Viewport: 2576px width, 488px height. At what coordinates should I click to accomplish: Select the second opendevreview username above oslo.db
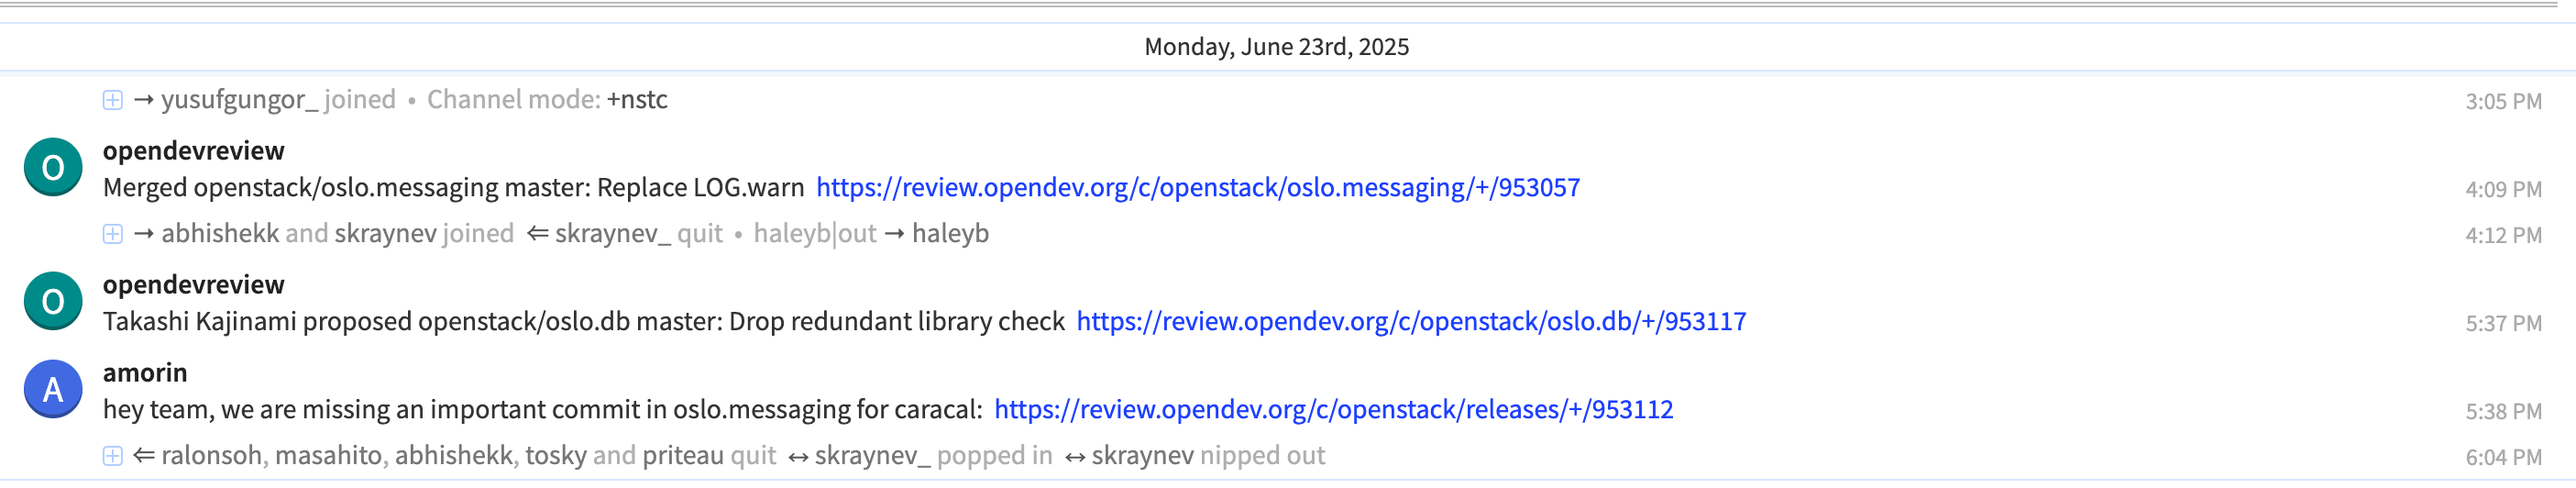point(194,285)
